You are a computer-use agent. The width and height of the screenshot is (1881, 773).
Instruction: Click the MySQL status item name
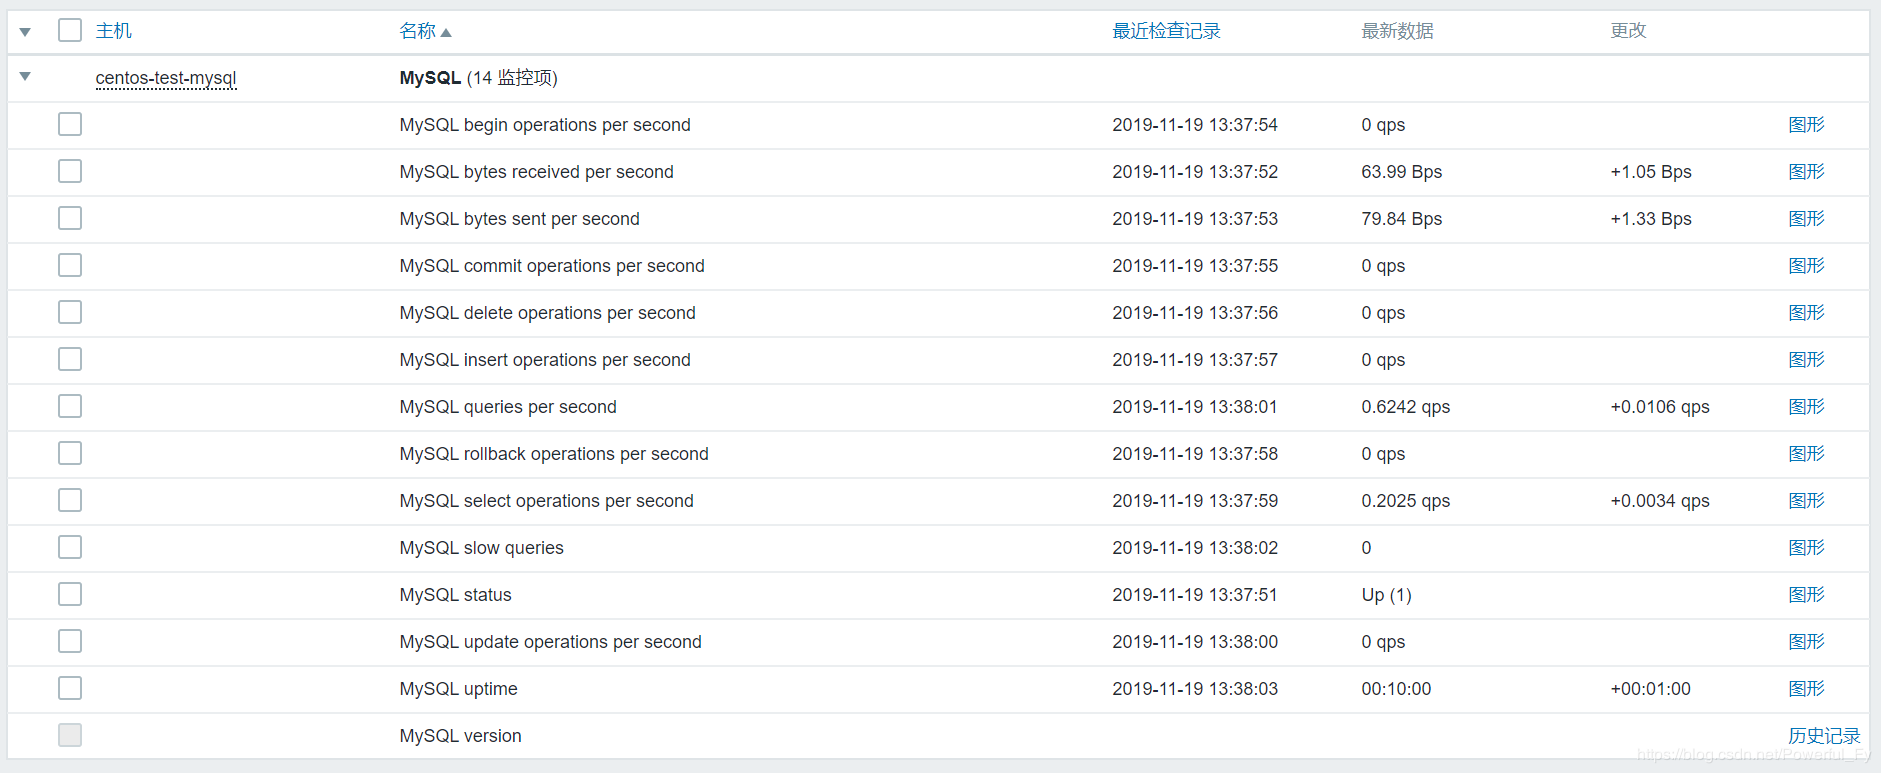[455, 595]
